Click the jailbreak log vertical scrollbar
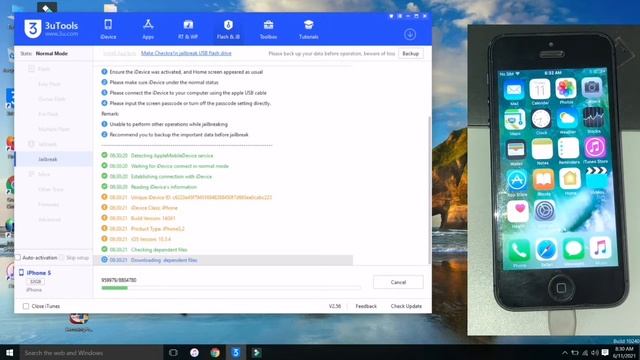The width and height of the screenshot is (640, 360). (429, 190)
